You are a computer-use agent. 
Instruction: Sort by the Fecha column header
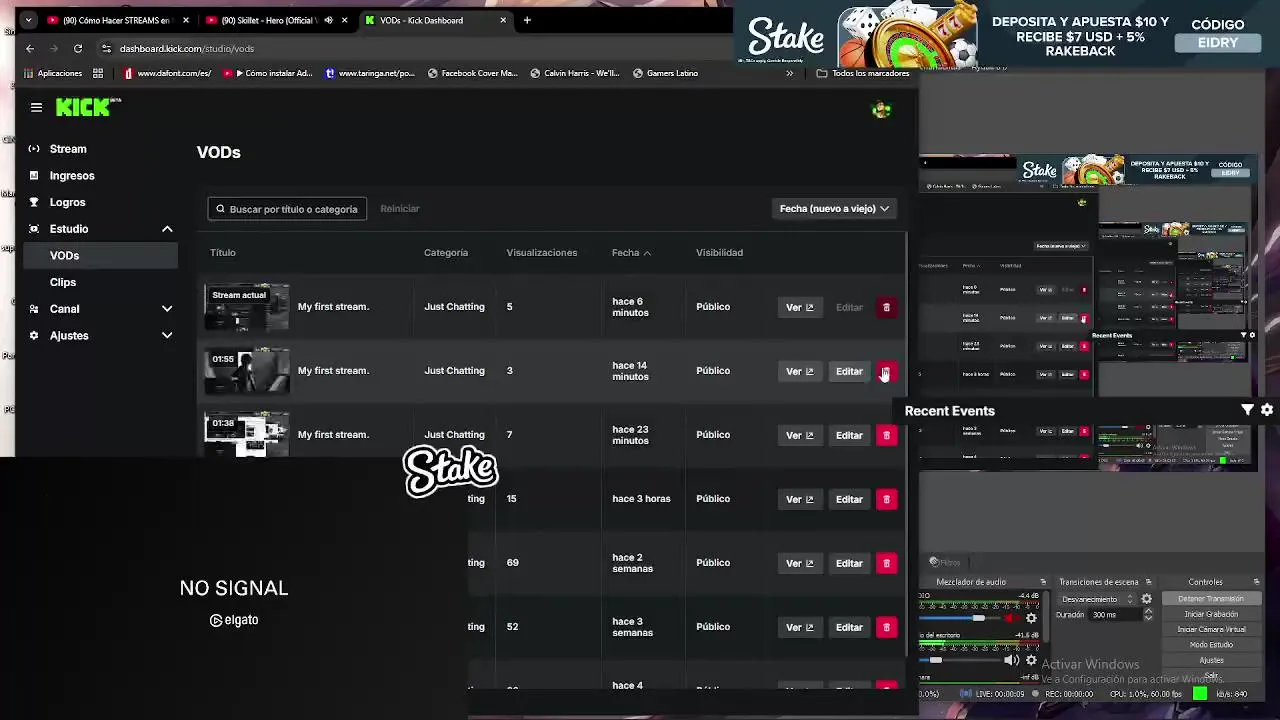pyautogui.click(x=631, y=253)
